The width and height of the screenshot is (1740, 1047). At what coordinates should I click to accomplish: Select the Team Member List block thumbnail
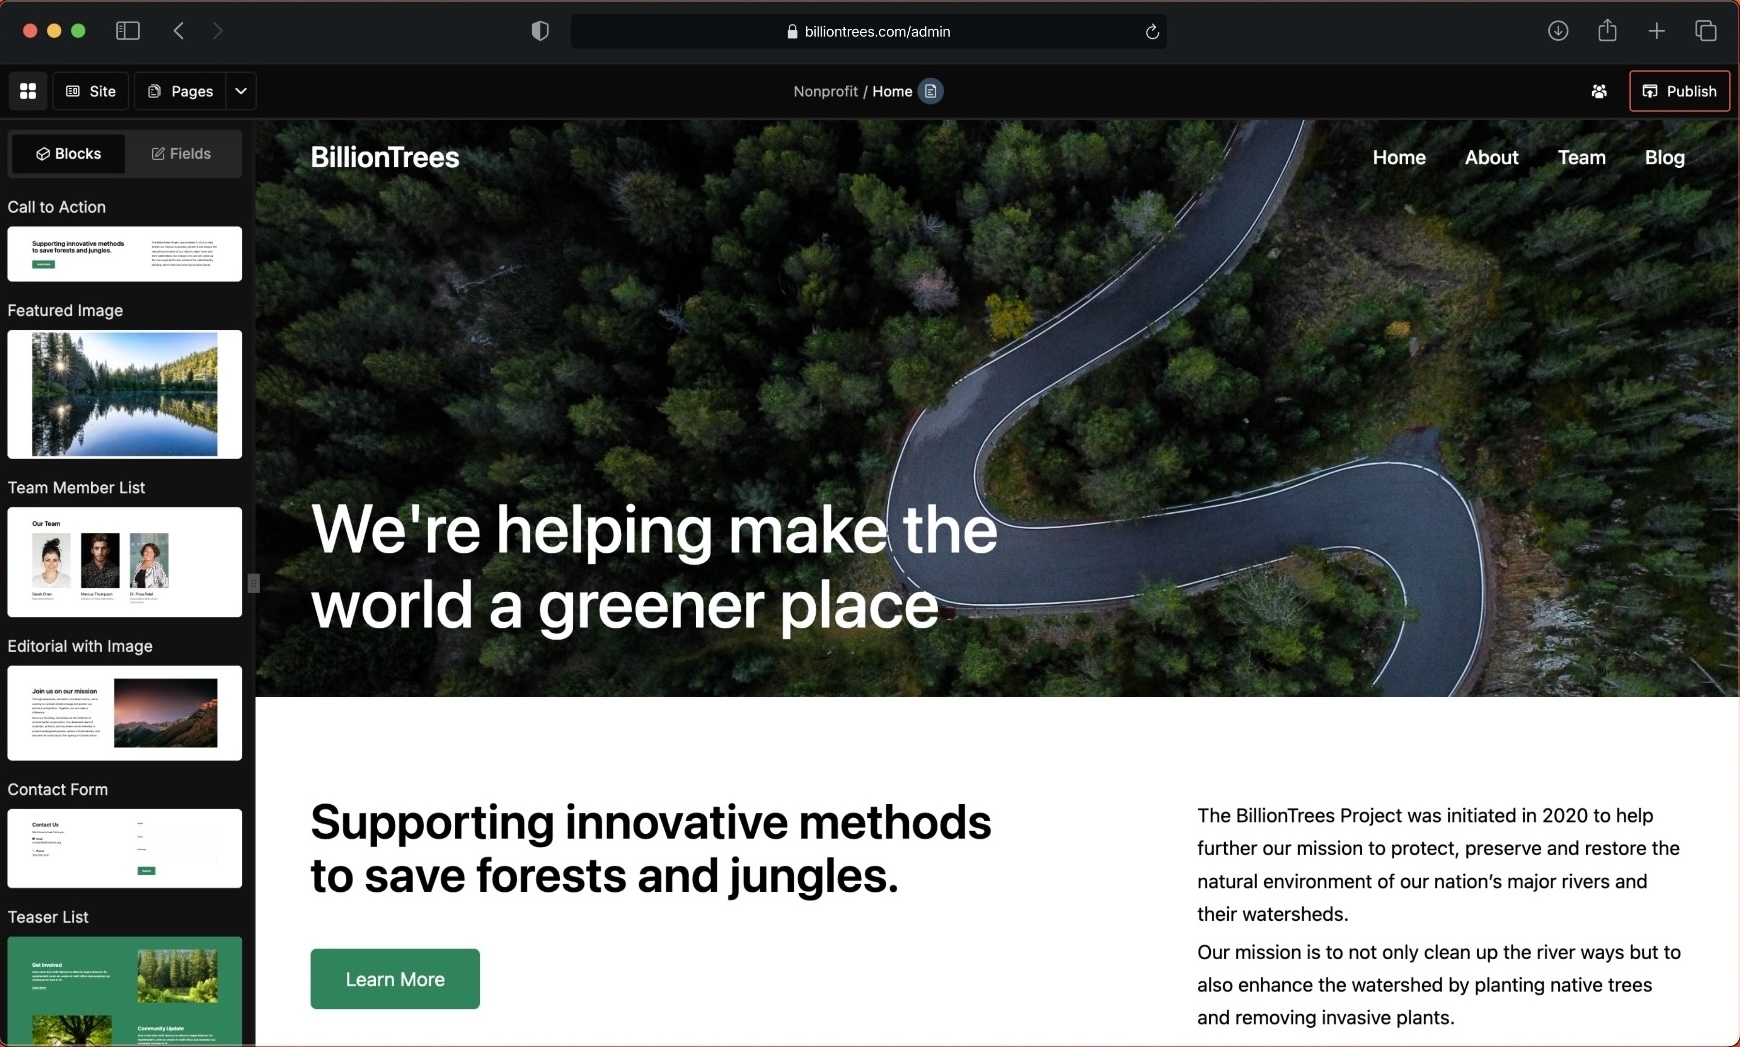pos(124,562)
